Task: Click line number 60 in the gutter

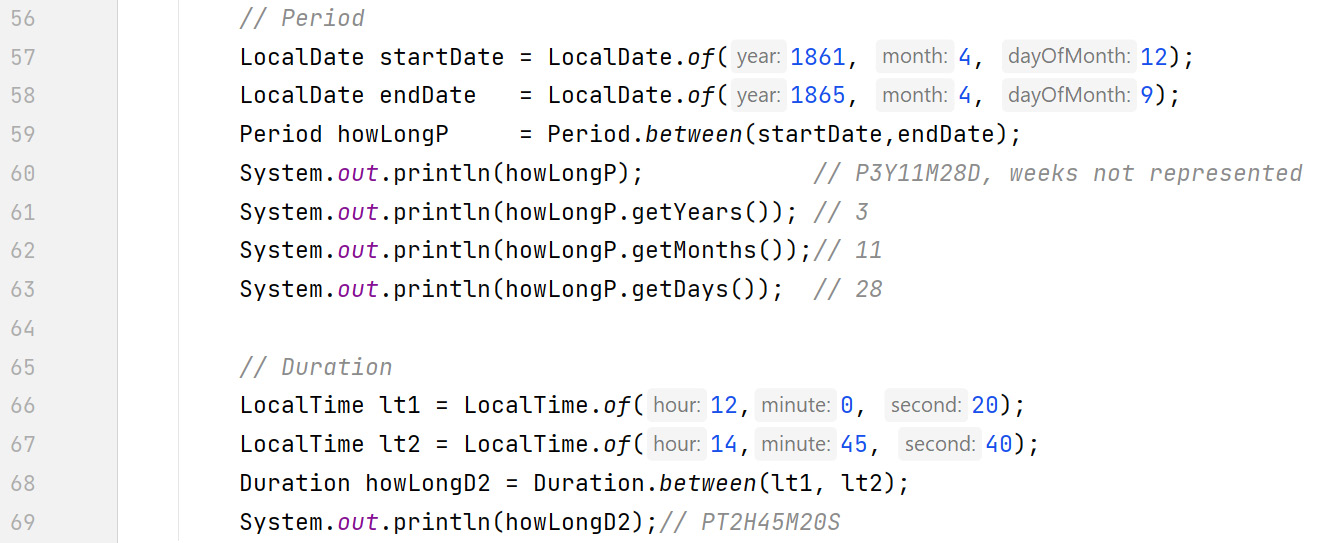Action: [x=22, y=173]
